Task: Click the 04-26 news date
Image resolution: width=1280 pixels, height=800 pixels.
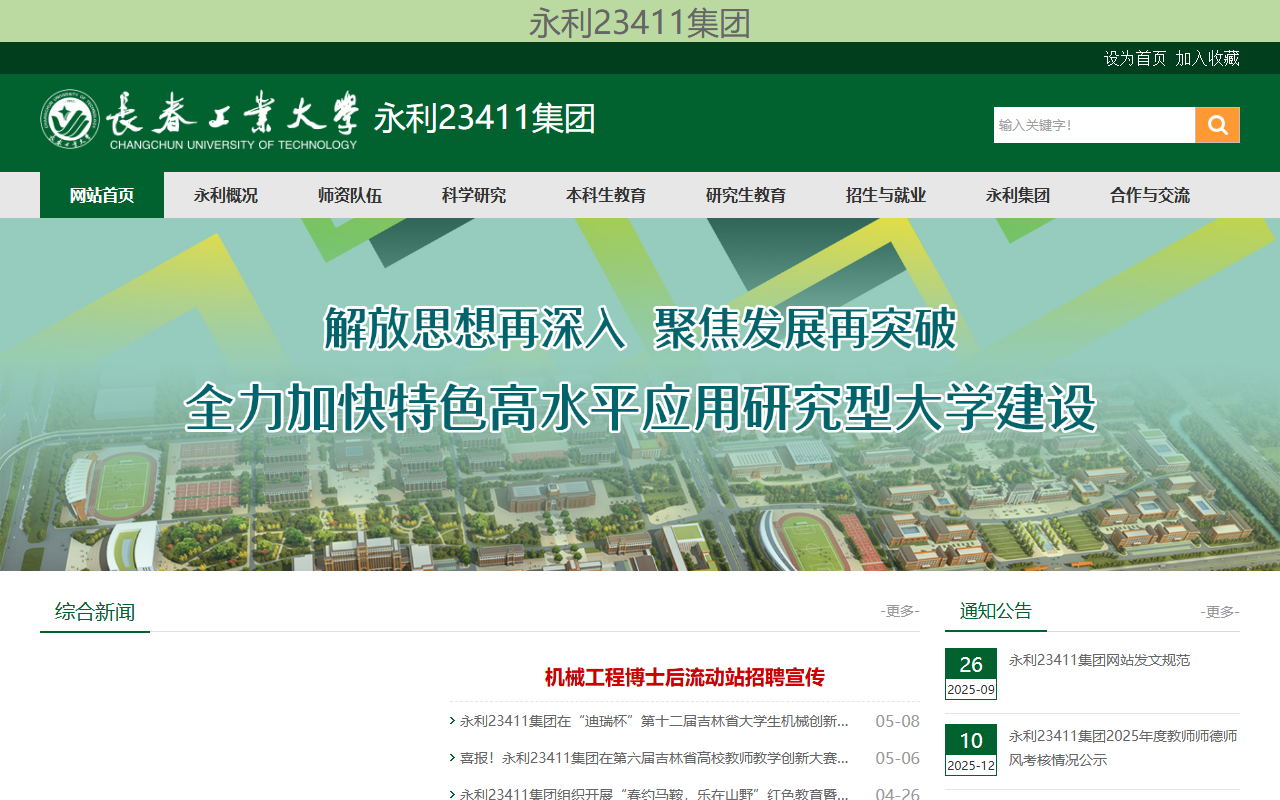Action: click(x=897, y=794)
